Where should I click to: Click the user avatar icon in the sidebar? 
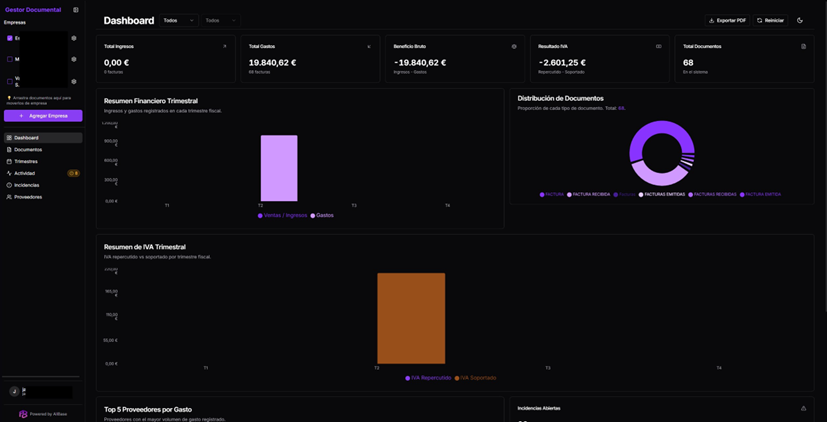(x=14, y=392)
